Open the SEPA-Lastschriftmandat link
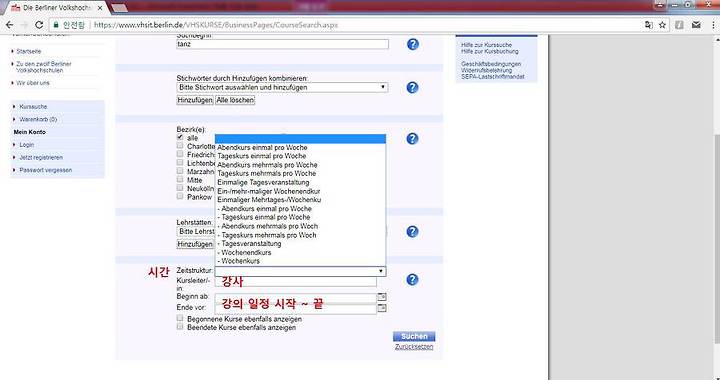This screenshot has height=380, width=720. coord(493,77)
